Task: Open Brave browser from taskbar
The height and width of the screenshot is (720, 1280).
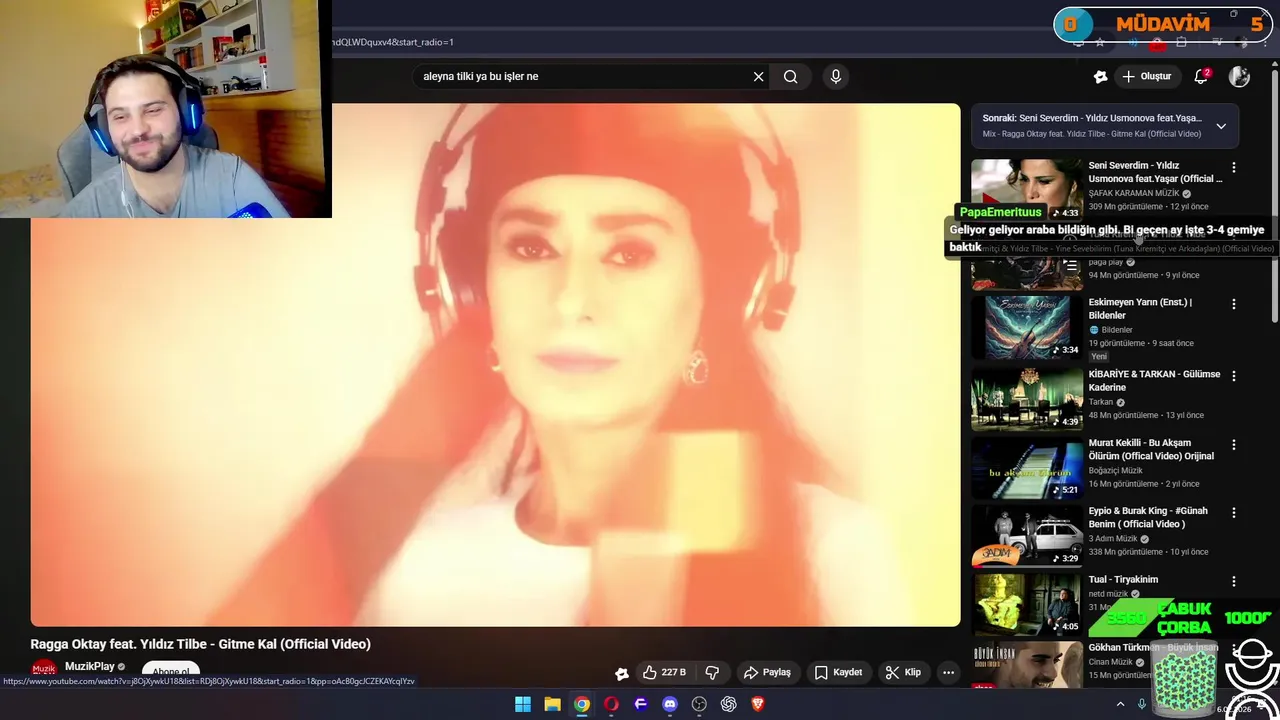Action: pos(758,704)
